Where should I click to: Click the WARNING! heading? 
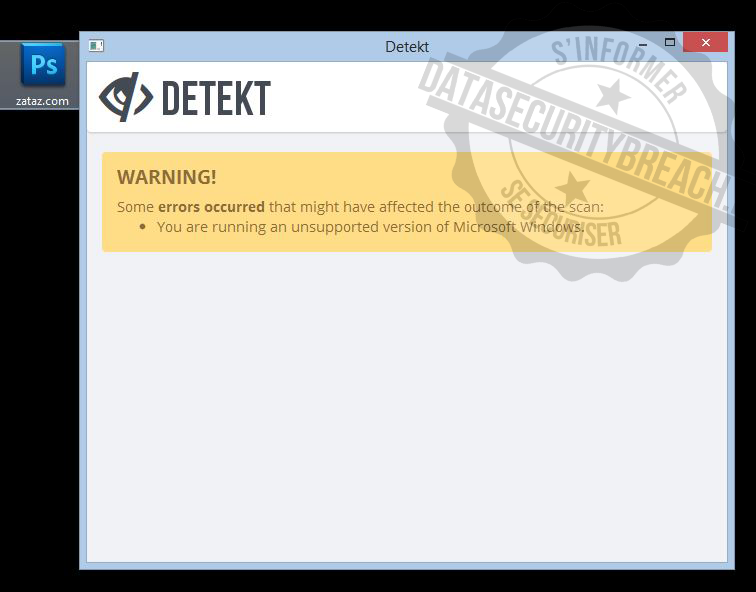[167, 177]
